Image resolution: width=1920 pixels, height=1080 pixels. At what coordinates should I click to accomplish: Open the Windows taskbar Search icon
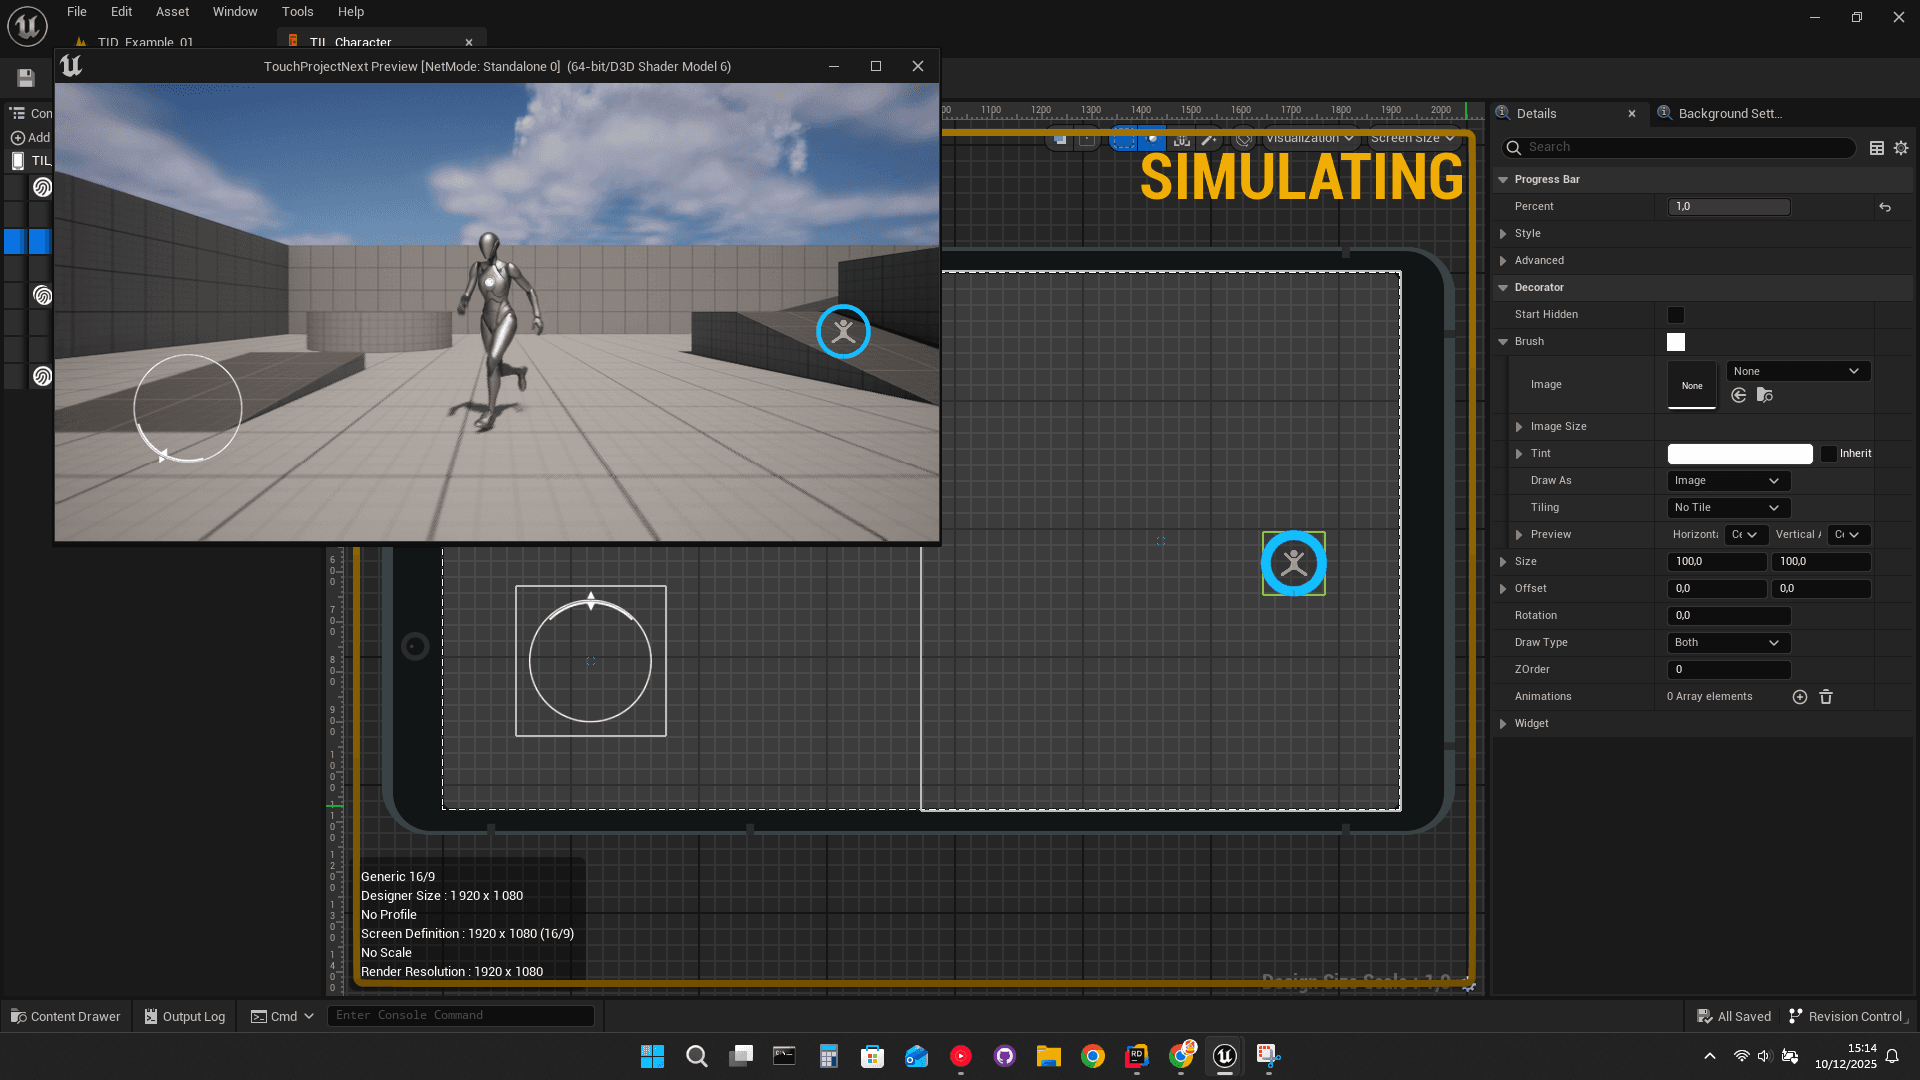tap(697, 1056)
